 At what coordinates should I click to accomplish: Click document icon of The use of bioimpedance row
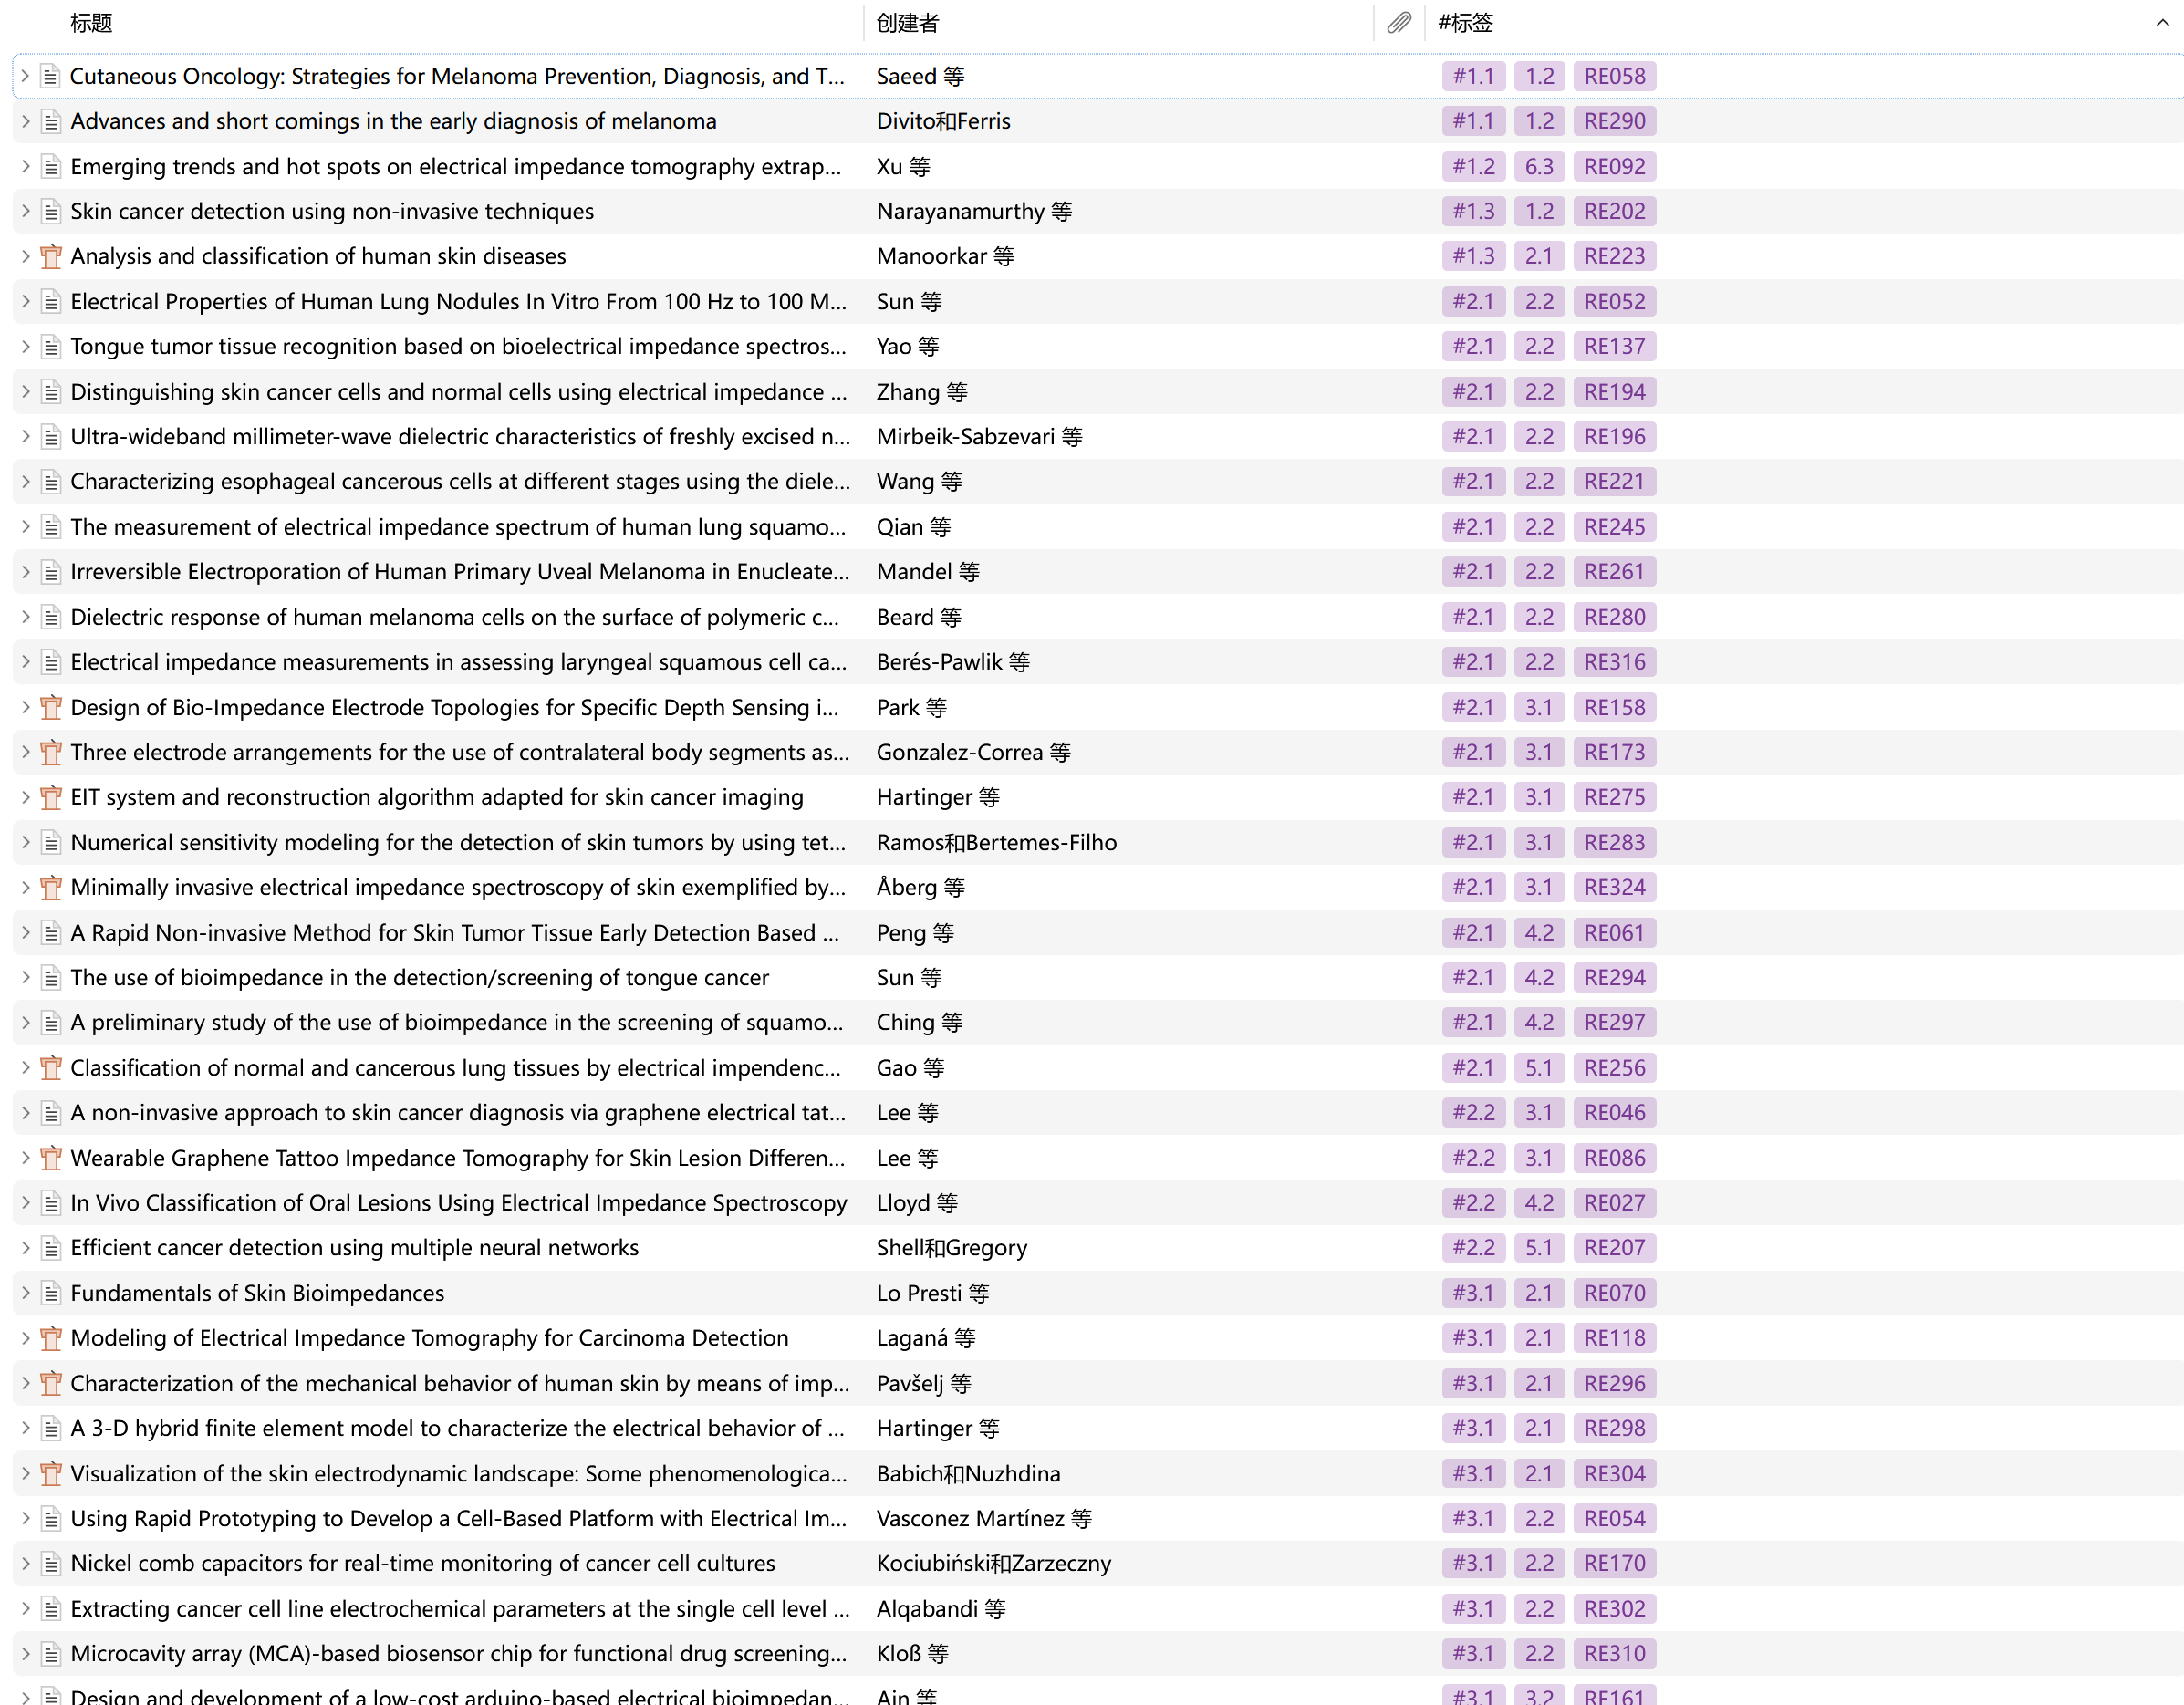point(50,977)
